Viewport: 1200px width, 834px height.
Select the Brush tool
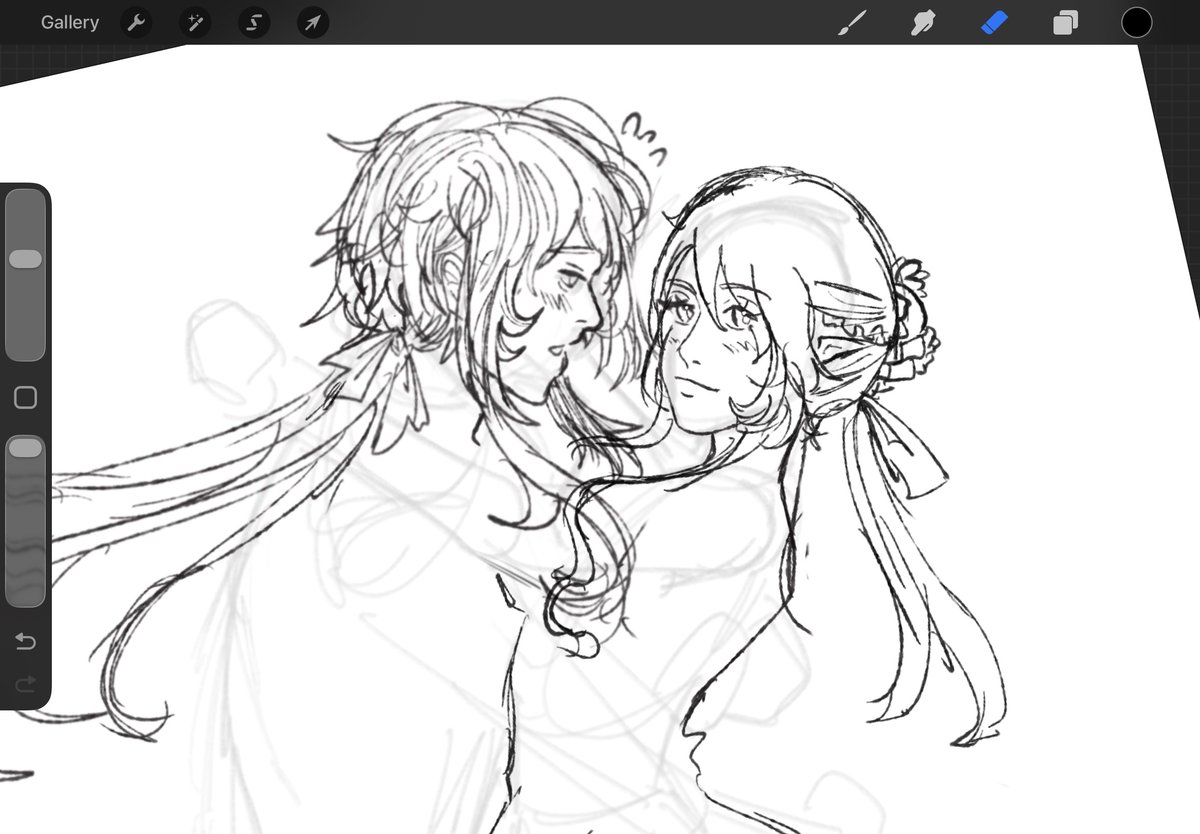[x=851, y=23]
